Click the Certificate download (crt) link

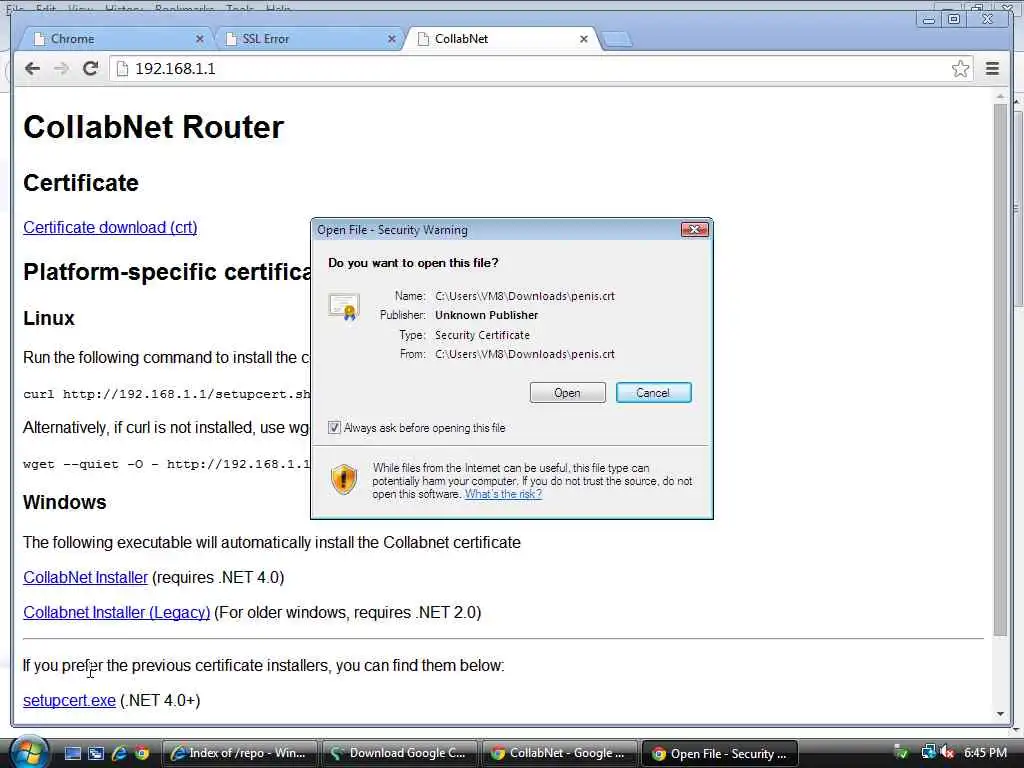pyautogui.click(x=110, y=227)
